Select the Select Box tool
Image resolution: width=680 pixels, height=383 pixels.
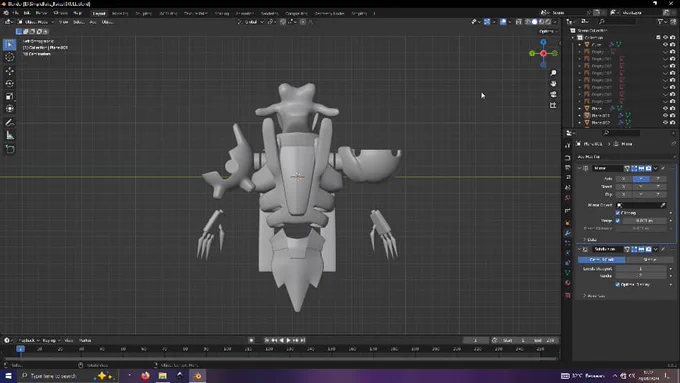click(x=10, y=44)
